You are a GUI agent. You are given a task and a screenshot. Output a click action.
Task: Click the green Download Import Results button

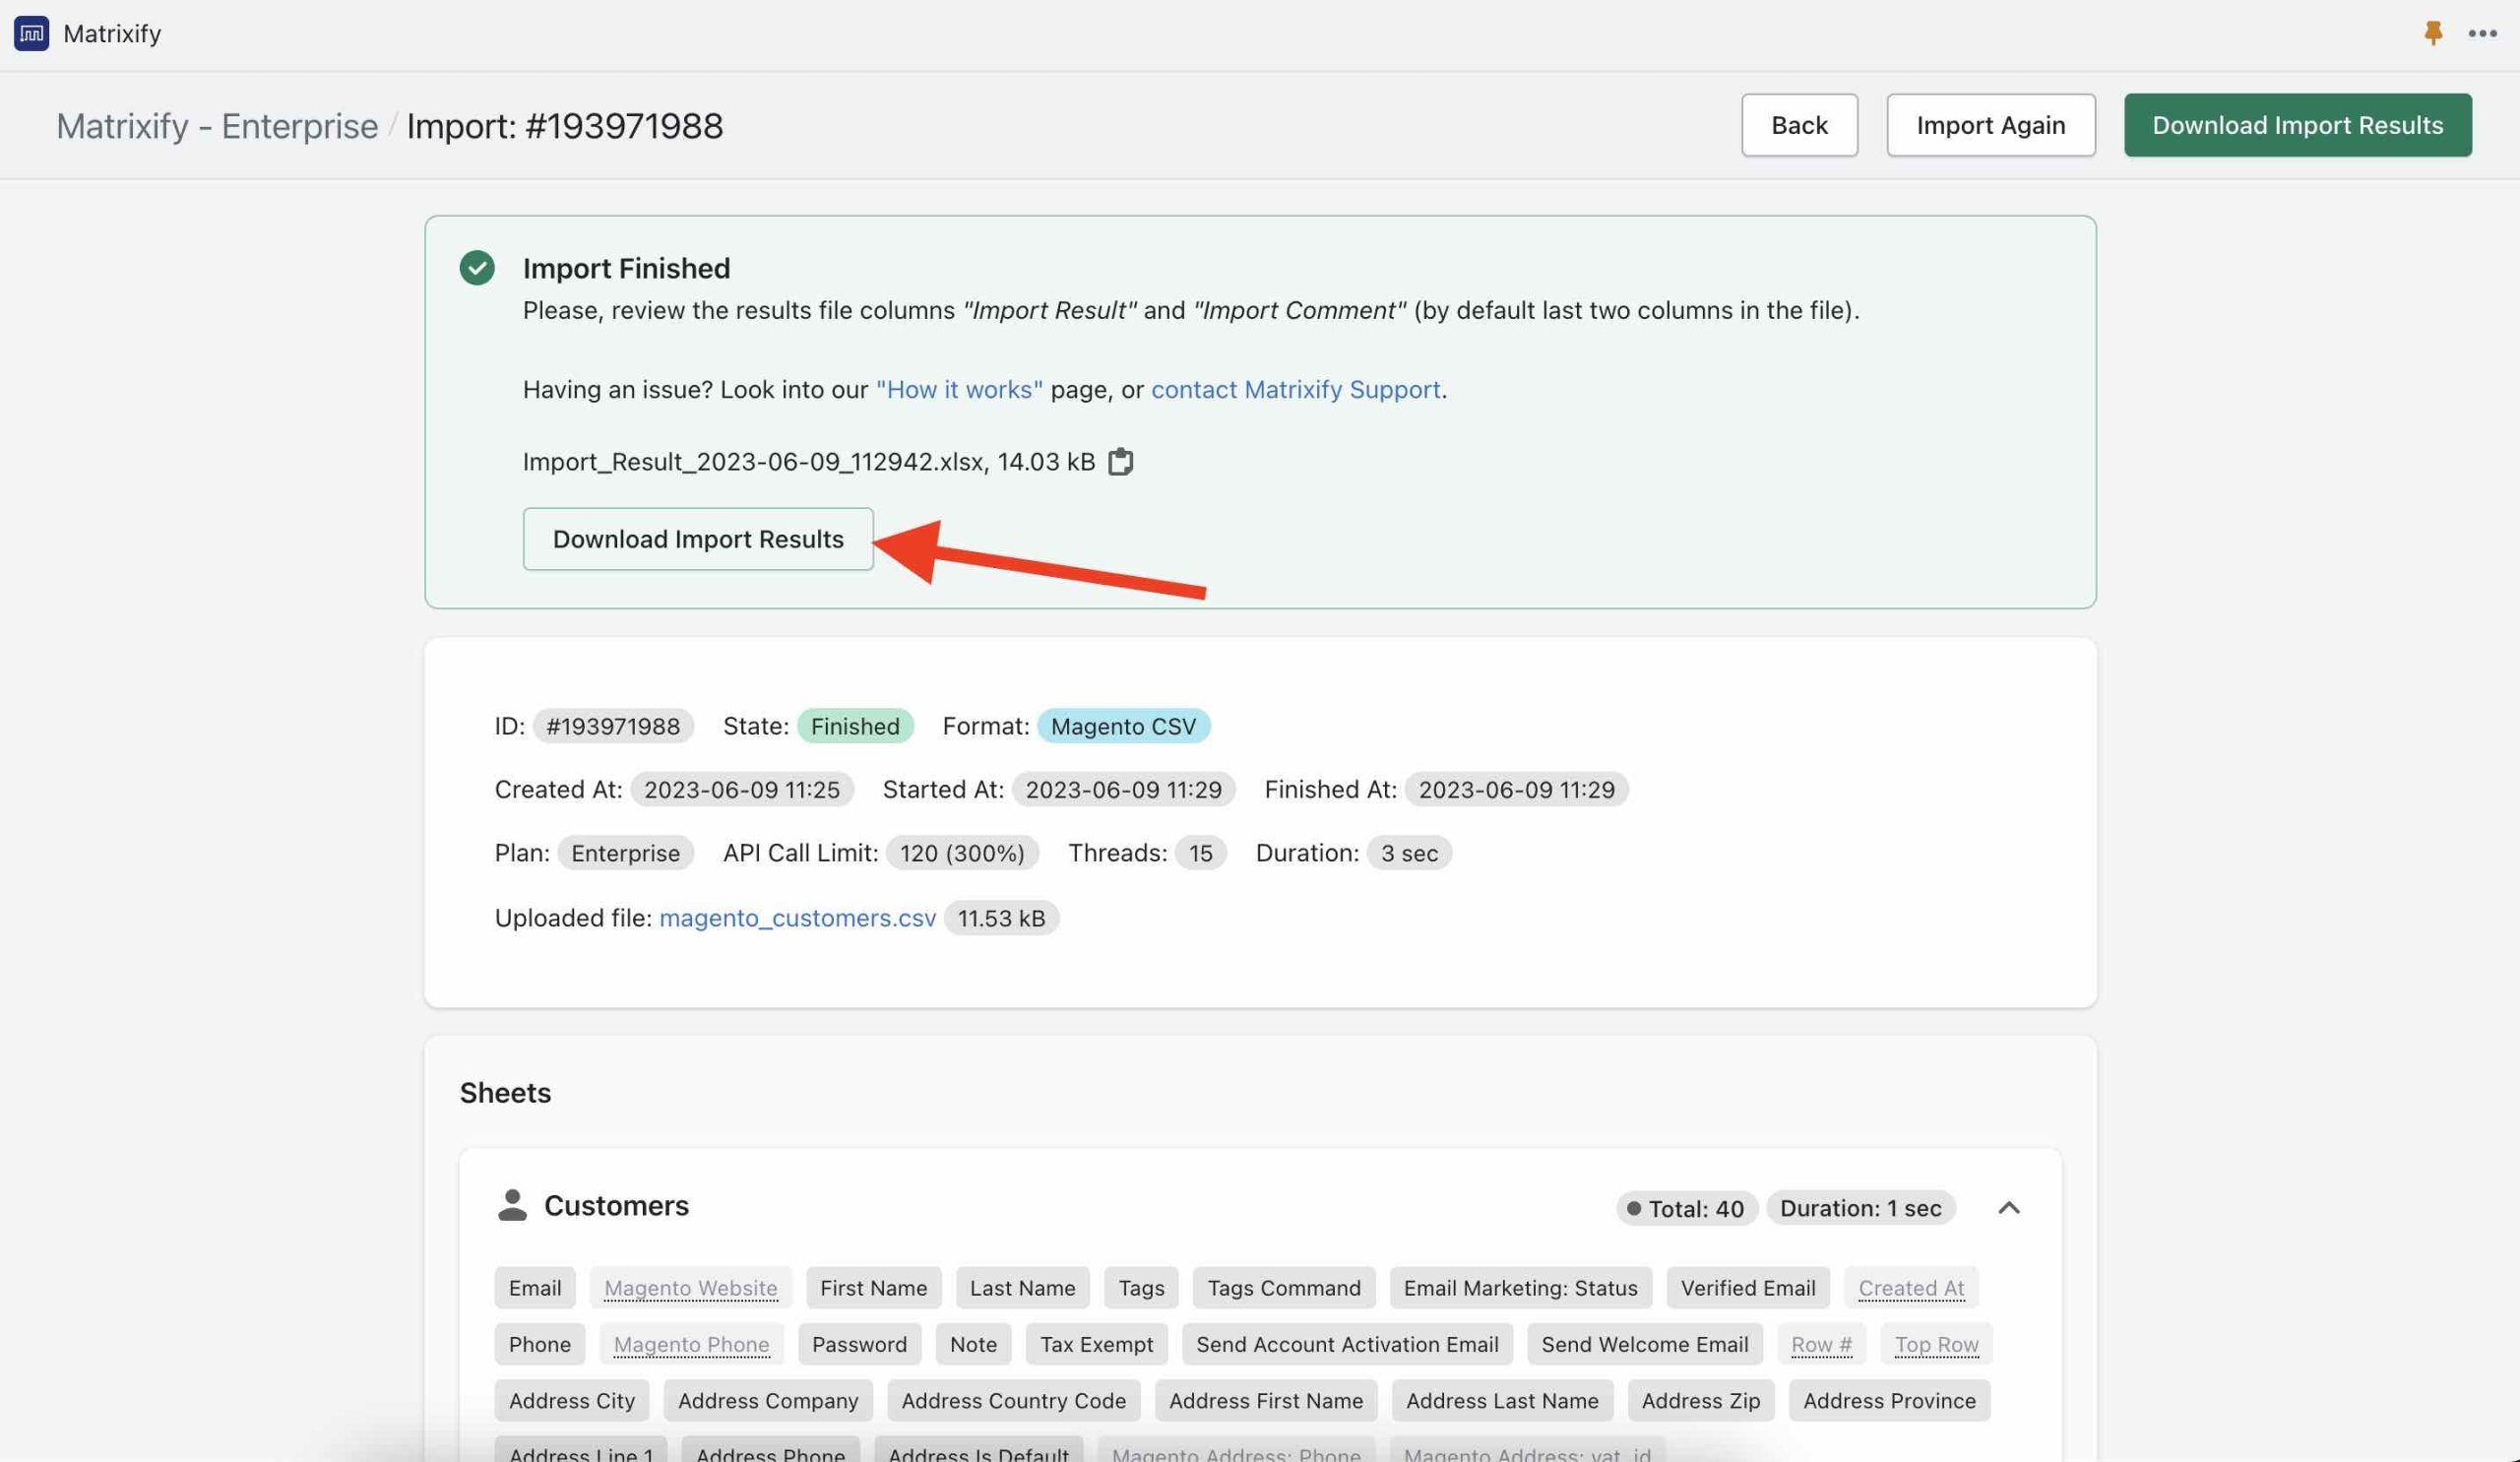pos(2297,125)
